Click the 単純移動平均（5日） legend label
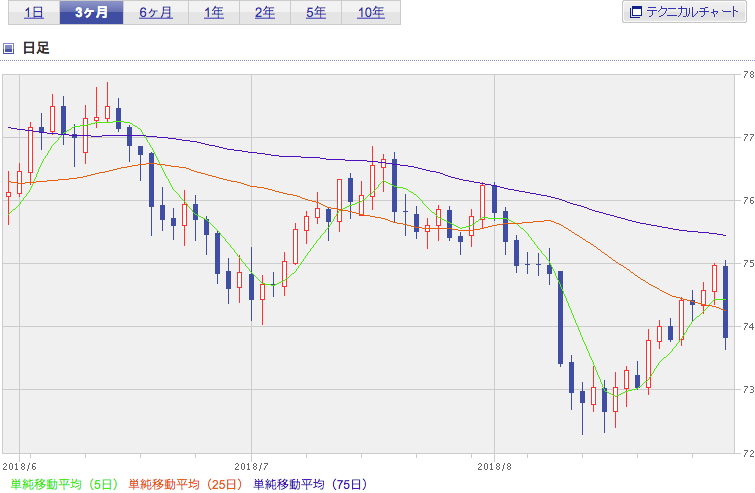The width and height of the screenshot is (755, 493). tap(64, 484)
